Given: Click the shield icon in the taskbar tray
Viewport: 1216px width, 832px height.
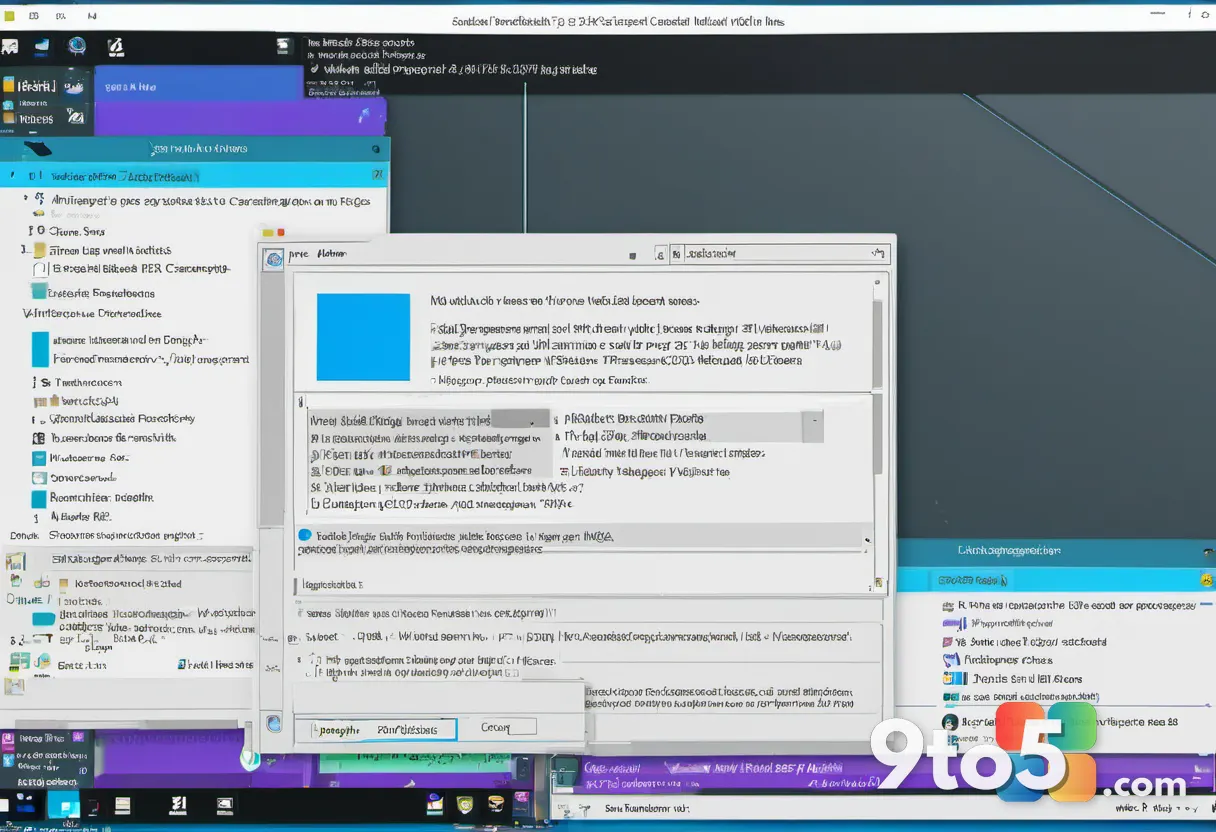Looking at the screenshot, I should point(464,804).
